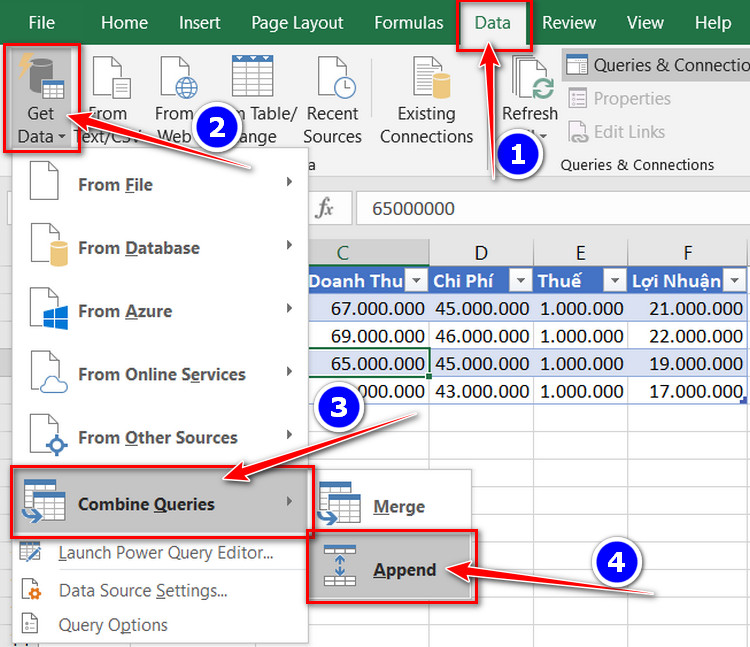This screenshot has width=750, height=647.
Task: Click the formula bar showing 65000000
Action: point(553,208)
